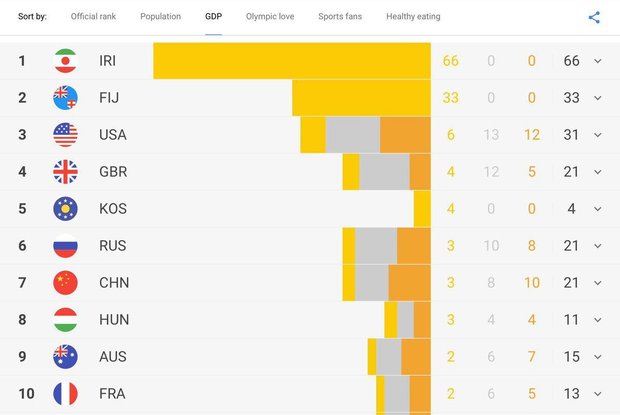620x415 pixels.
Task: Click the Kosovo flag icon
Action: tap(65, 209)
